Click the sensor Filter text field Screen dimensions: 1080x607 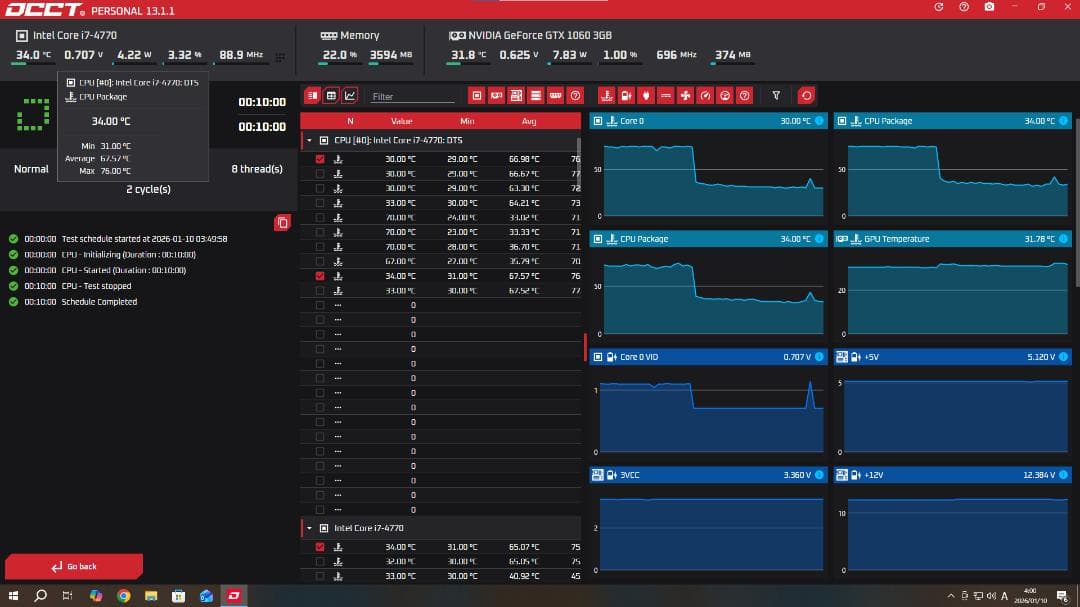[412, 97]
